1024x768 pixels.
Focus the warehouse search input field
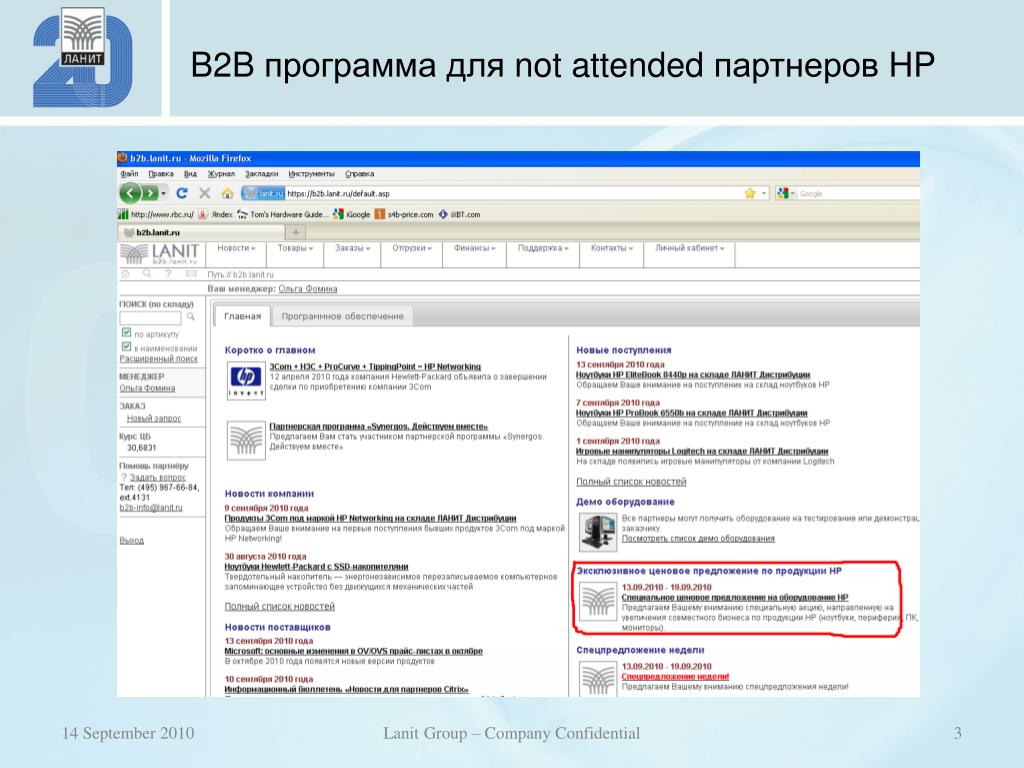point(150,317)
